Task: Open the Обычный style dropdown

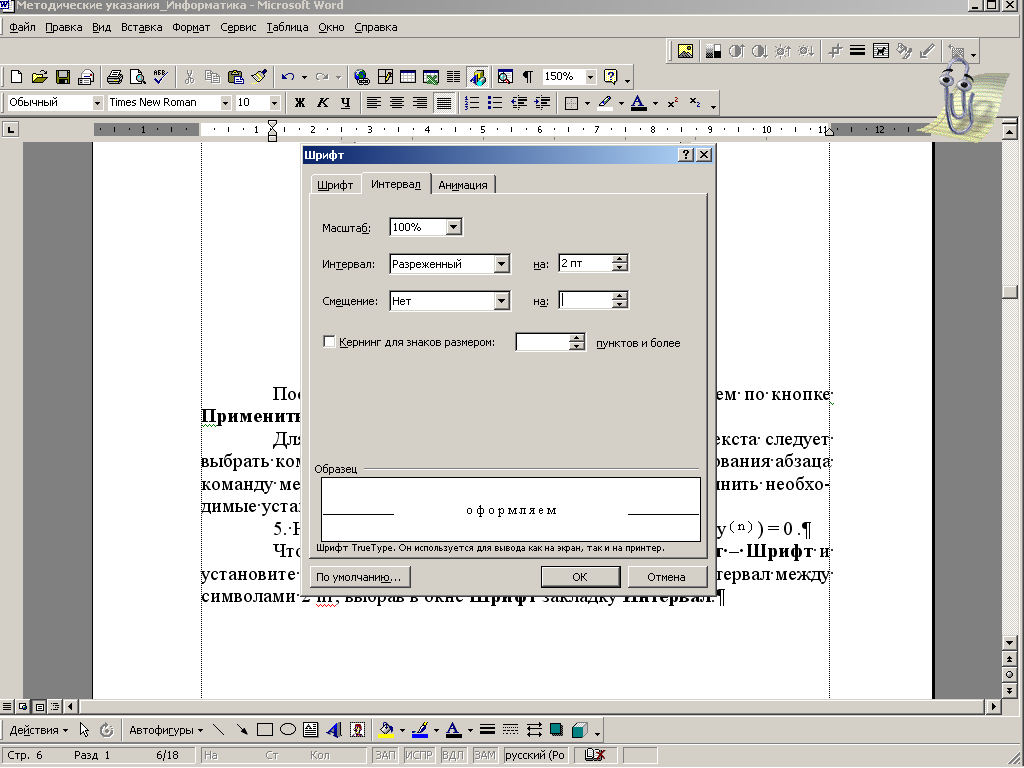Action: 97,103
